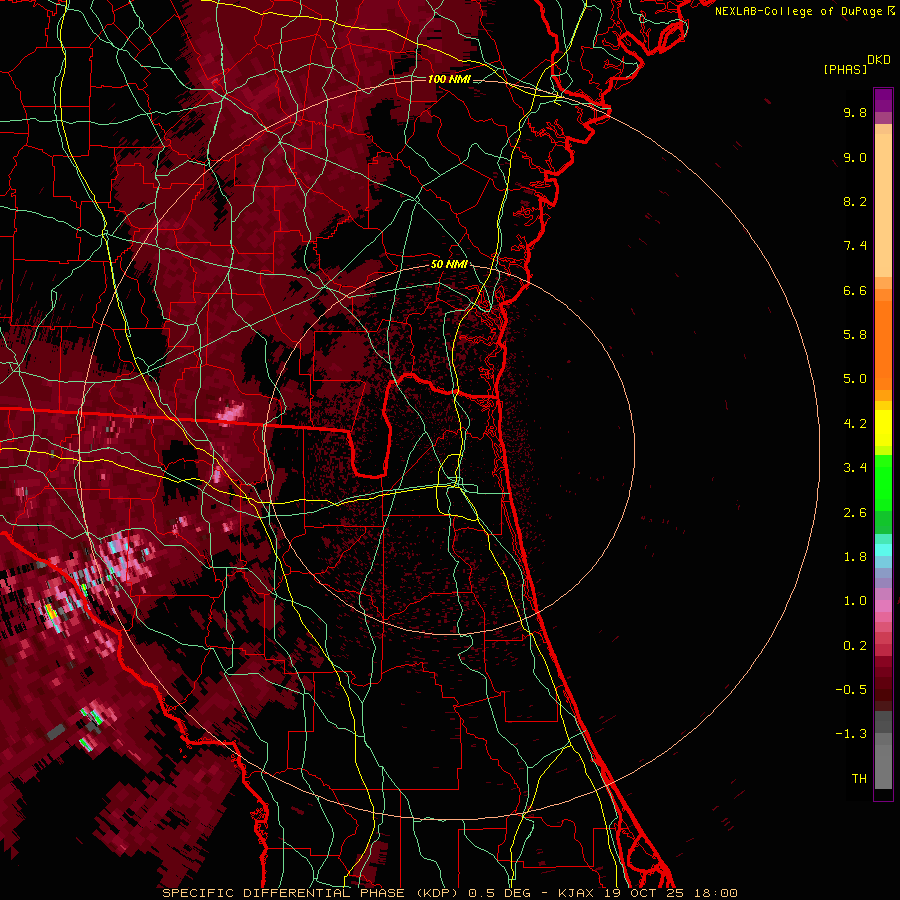Select the 5.8 scale value

tap(855, 335)
